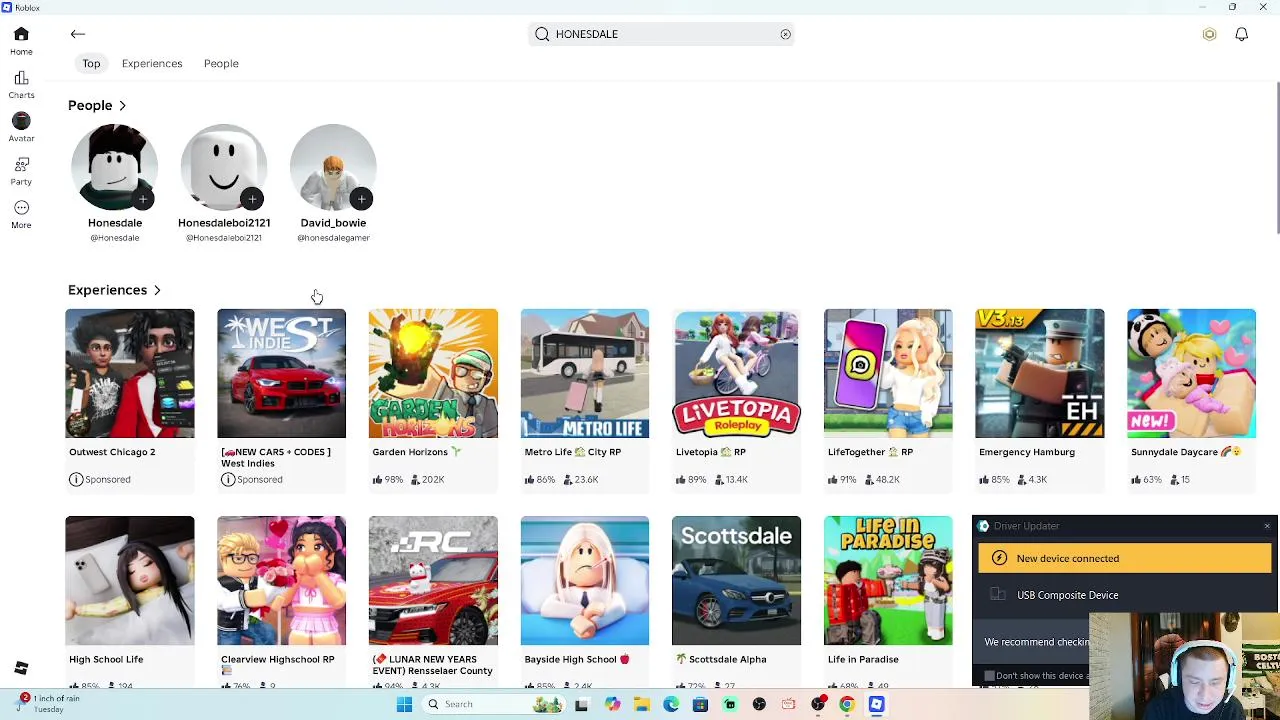This screenshot has height=720, width=1280.
Task: Add friend Honesdaleboi2121 with plus icon
Action: click(x=252, y=199)
